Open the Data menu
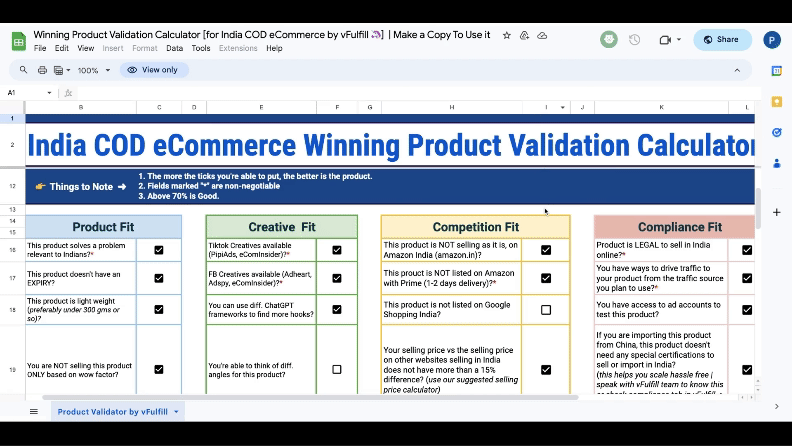Screen dimensions: 792x446 coord(174,48)
